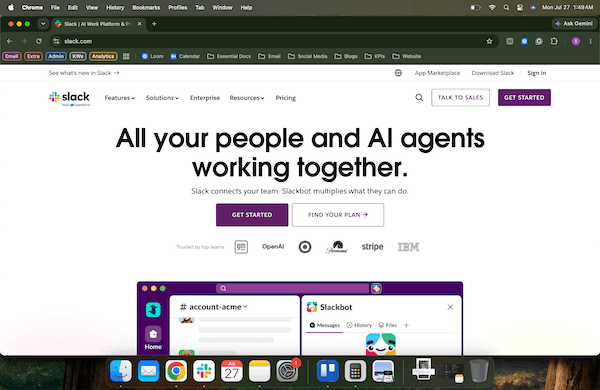The width and height of the screenshot is (600, 390).
Task: Open the Essential Docs bookmark folder
Action: [x=229, y=56]
